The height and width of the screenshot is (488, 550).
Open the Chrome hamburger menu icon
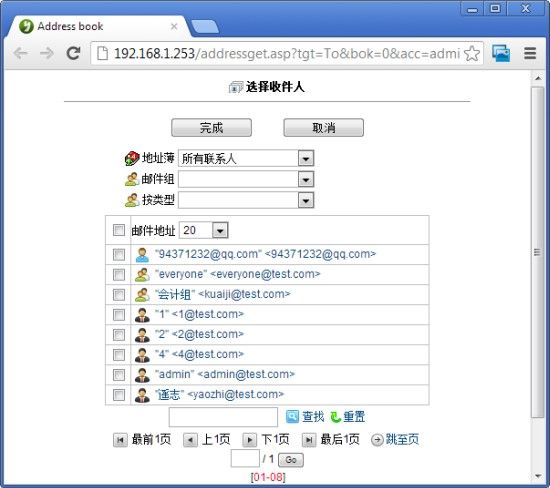click(530, 53)
